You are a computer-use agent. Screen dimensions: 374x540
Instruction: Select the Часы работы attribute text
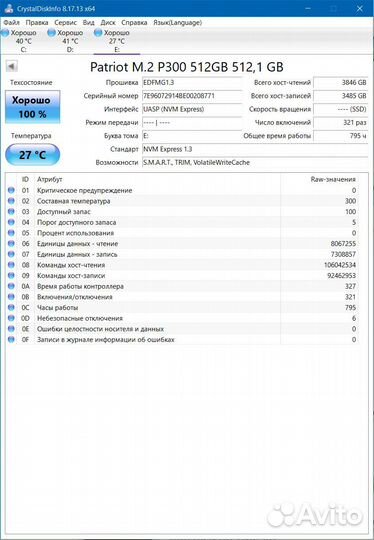tap(58, 308)
